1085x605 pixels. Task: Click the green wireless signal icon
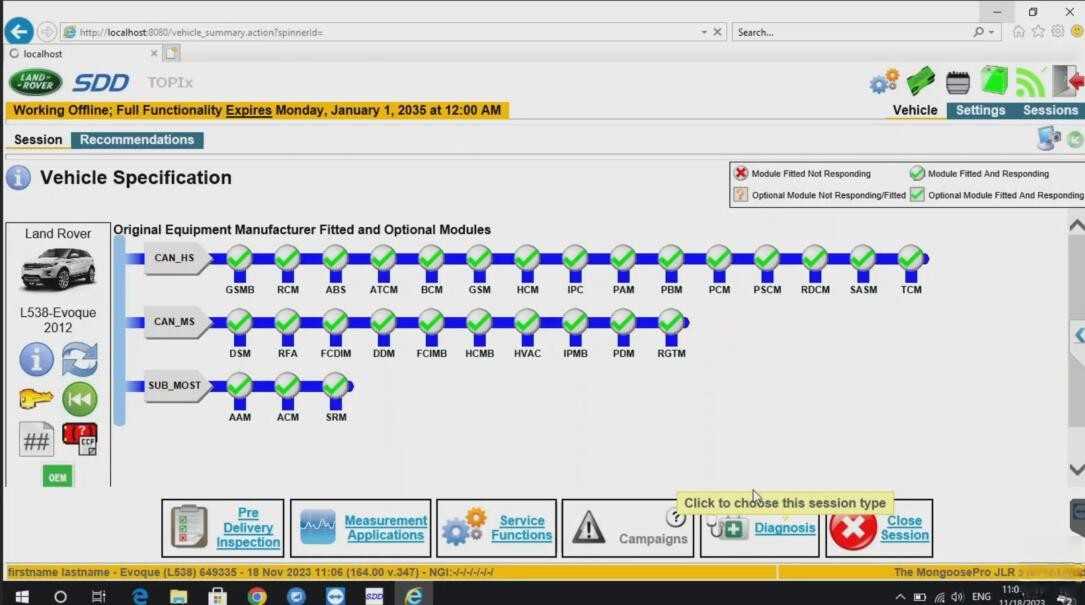point(1030,82)
